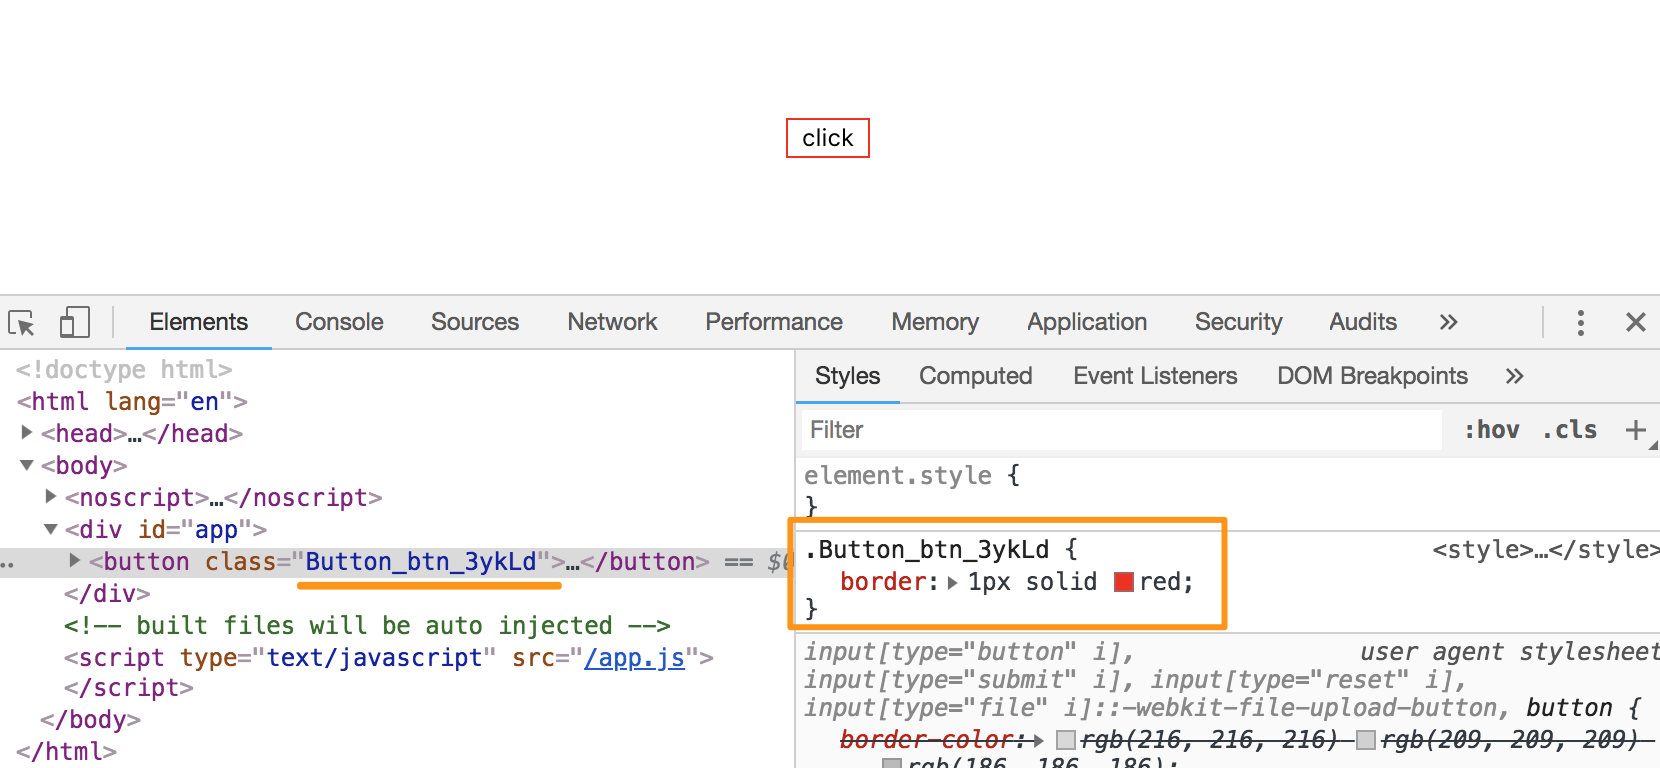Open the Event Listeners sidebar tab
Viewport: 1660px width, 768px height.
pos(1155,376)
